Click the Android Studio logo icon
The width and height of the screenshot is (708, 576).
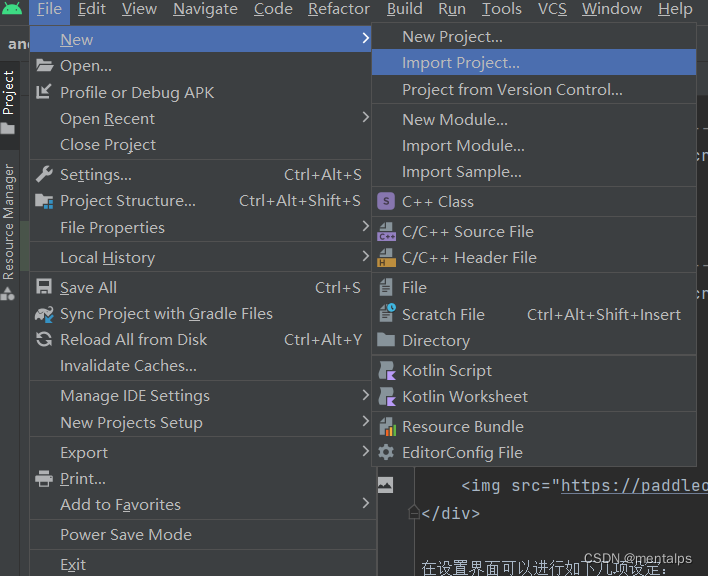coord(12,8)
